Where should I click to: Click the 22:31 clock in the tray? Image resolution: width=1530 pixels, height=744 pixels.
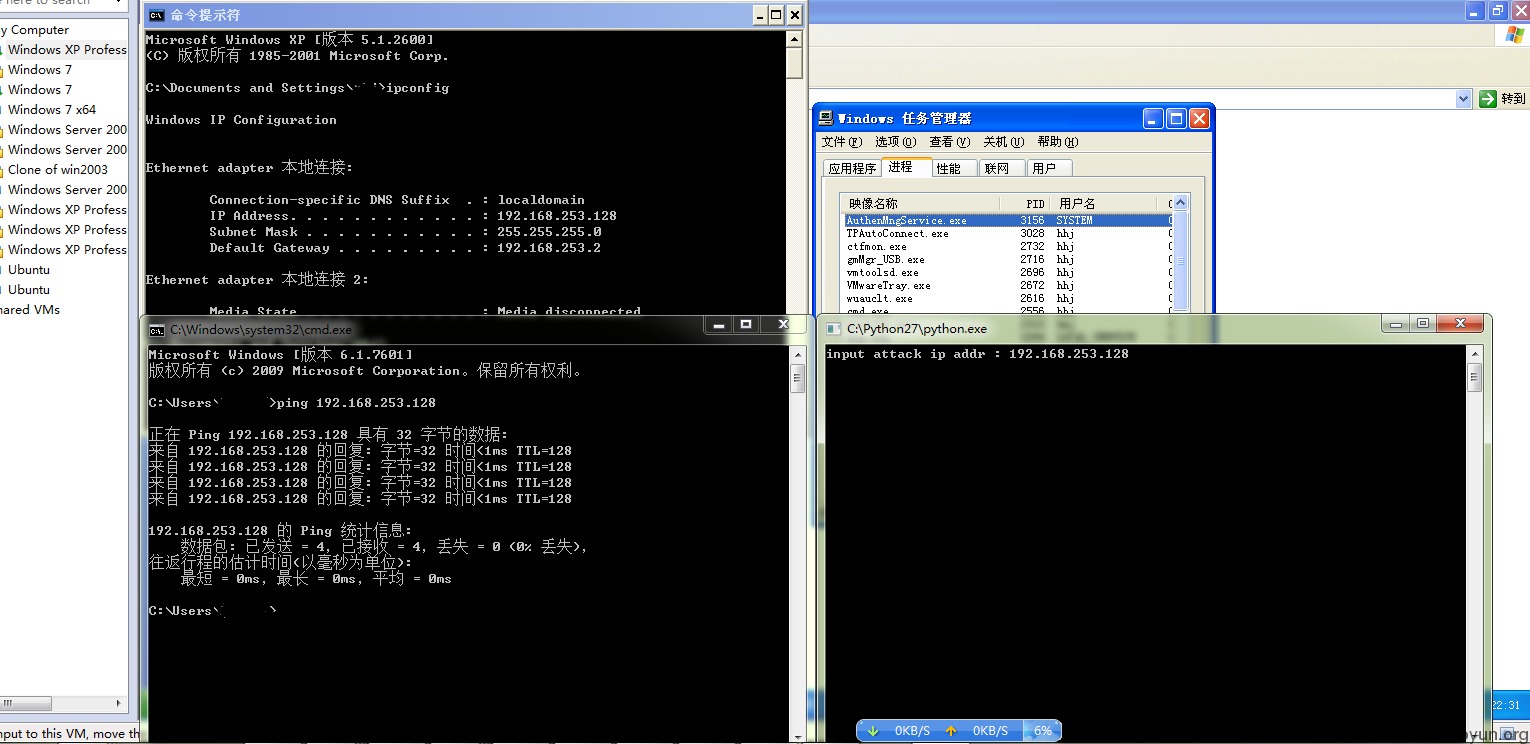click(x=1506, y=705)
